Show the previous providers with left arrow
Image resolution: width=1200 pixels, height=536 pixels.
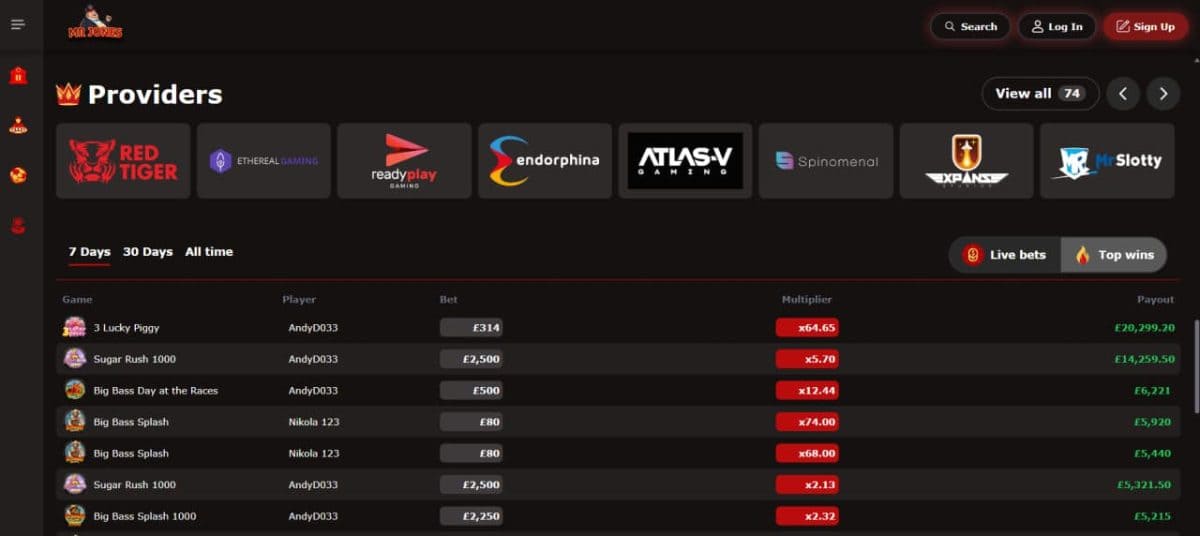point(1123,94)
